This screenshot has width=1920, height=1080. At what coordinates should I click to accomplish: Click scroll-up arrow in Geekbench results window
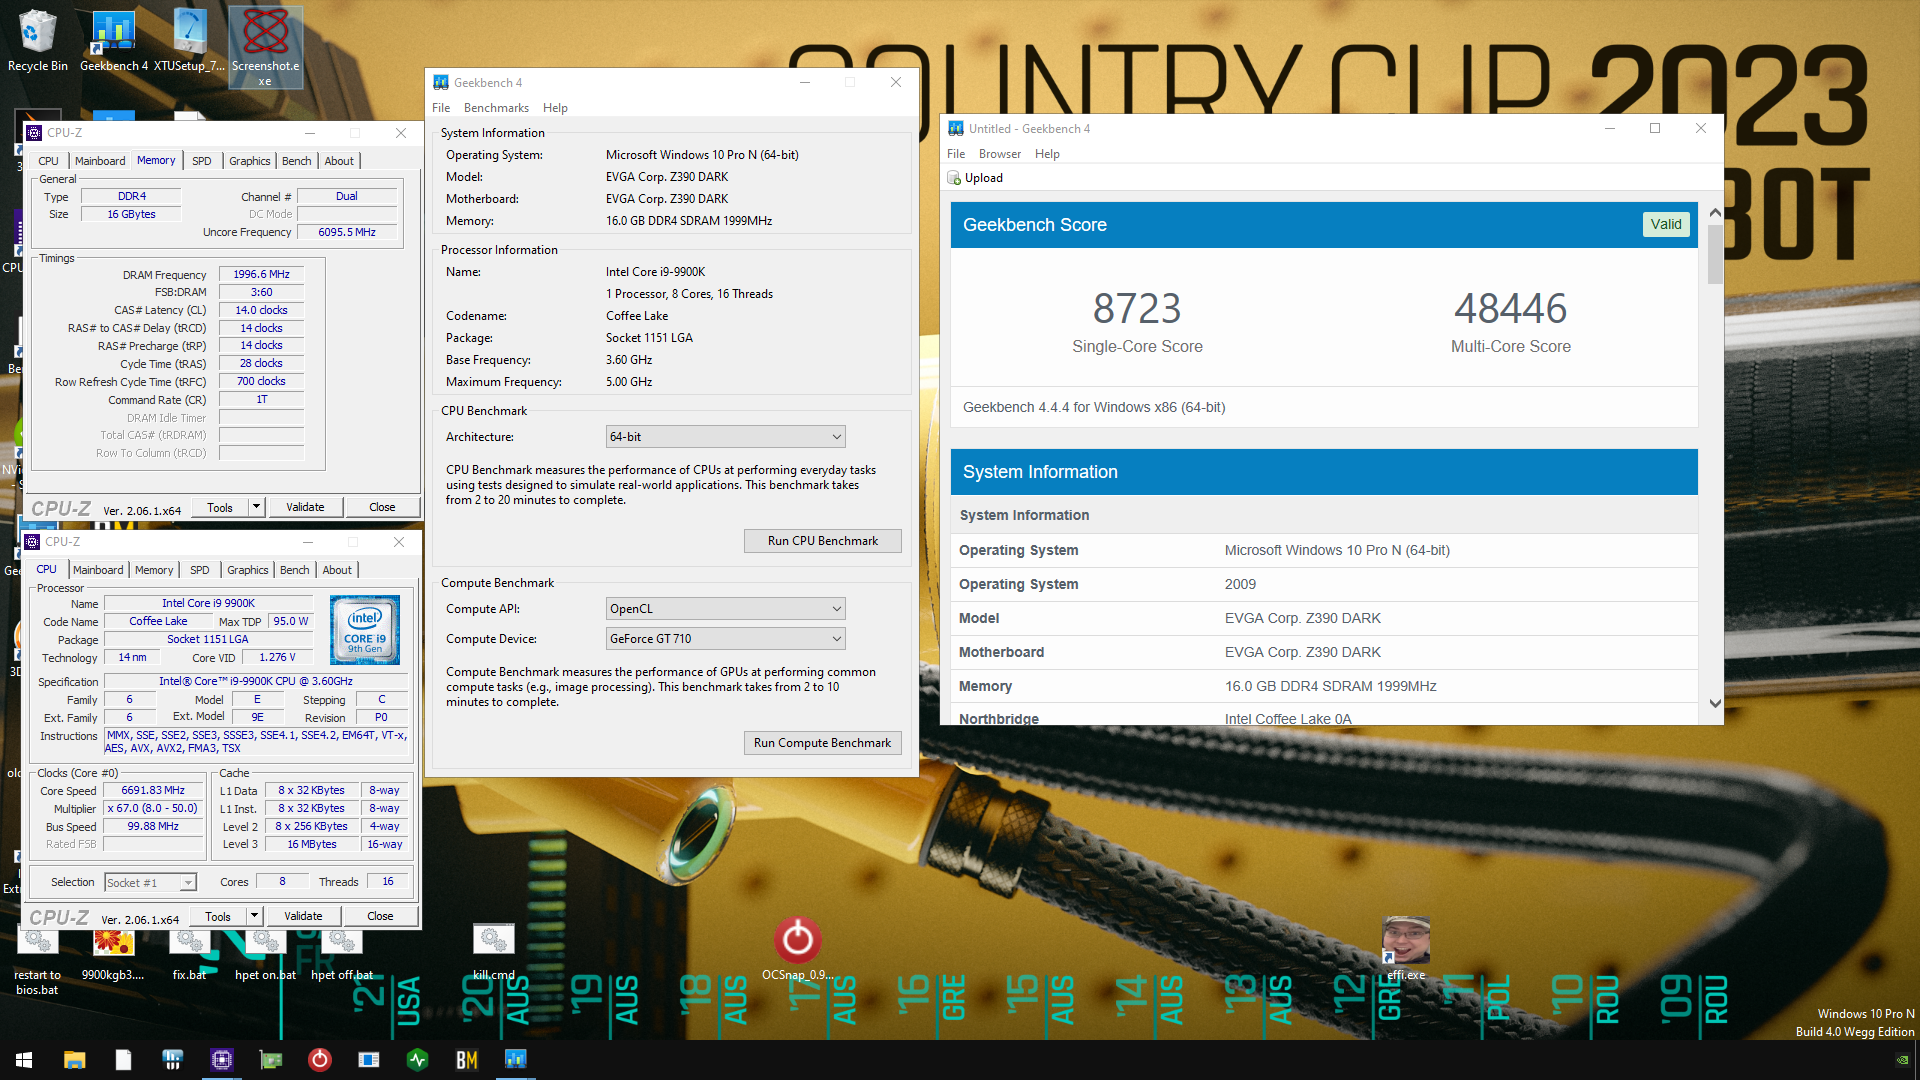[1715, 212]
